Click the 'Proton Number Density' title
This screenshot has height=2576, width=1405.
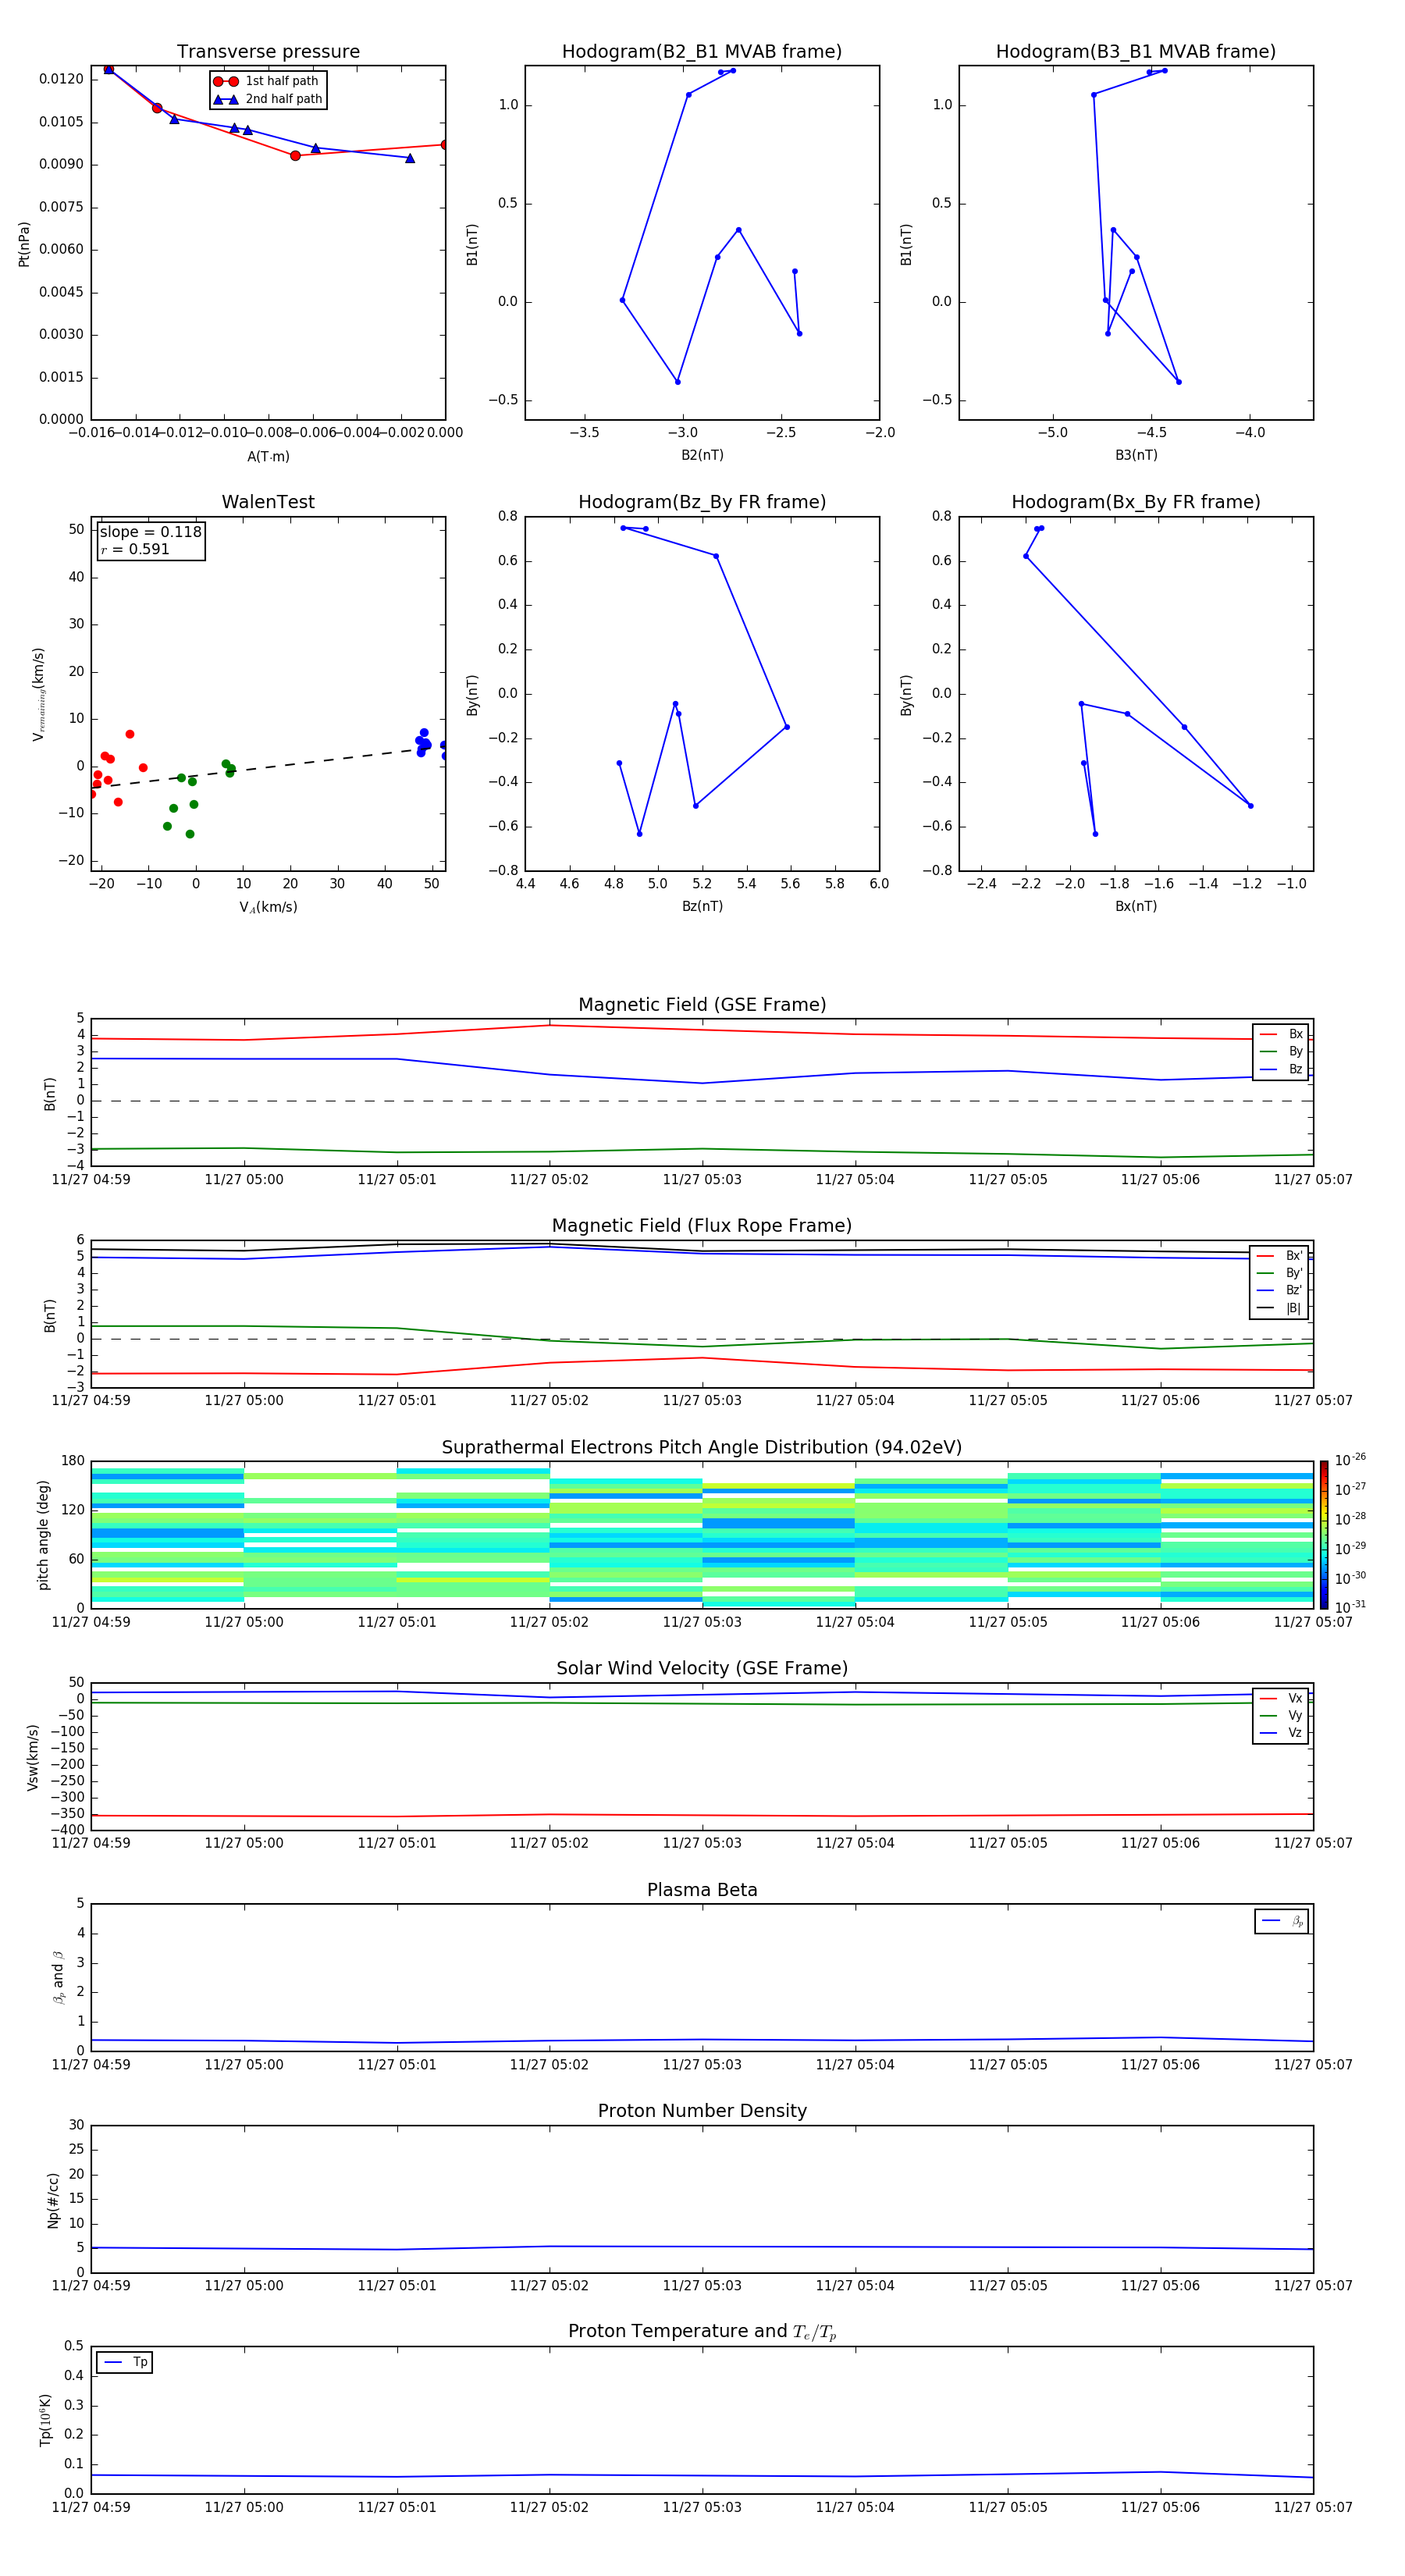pos(702,2111)
